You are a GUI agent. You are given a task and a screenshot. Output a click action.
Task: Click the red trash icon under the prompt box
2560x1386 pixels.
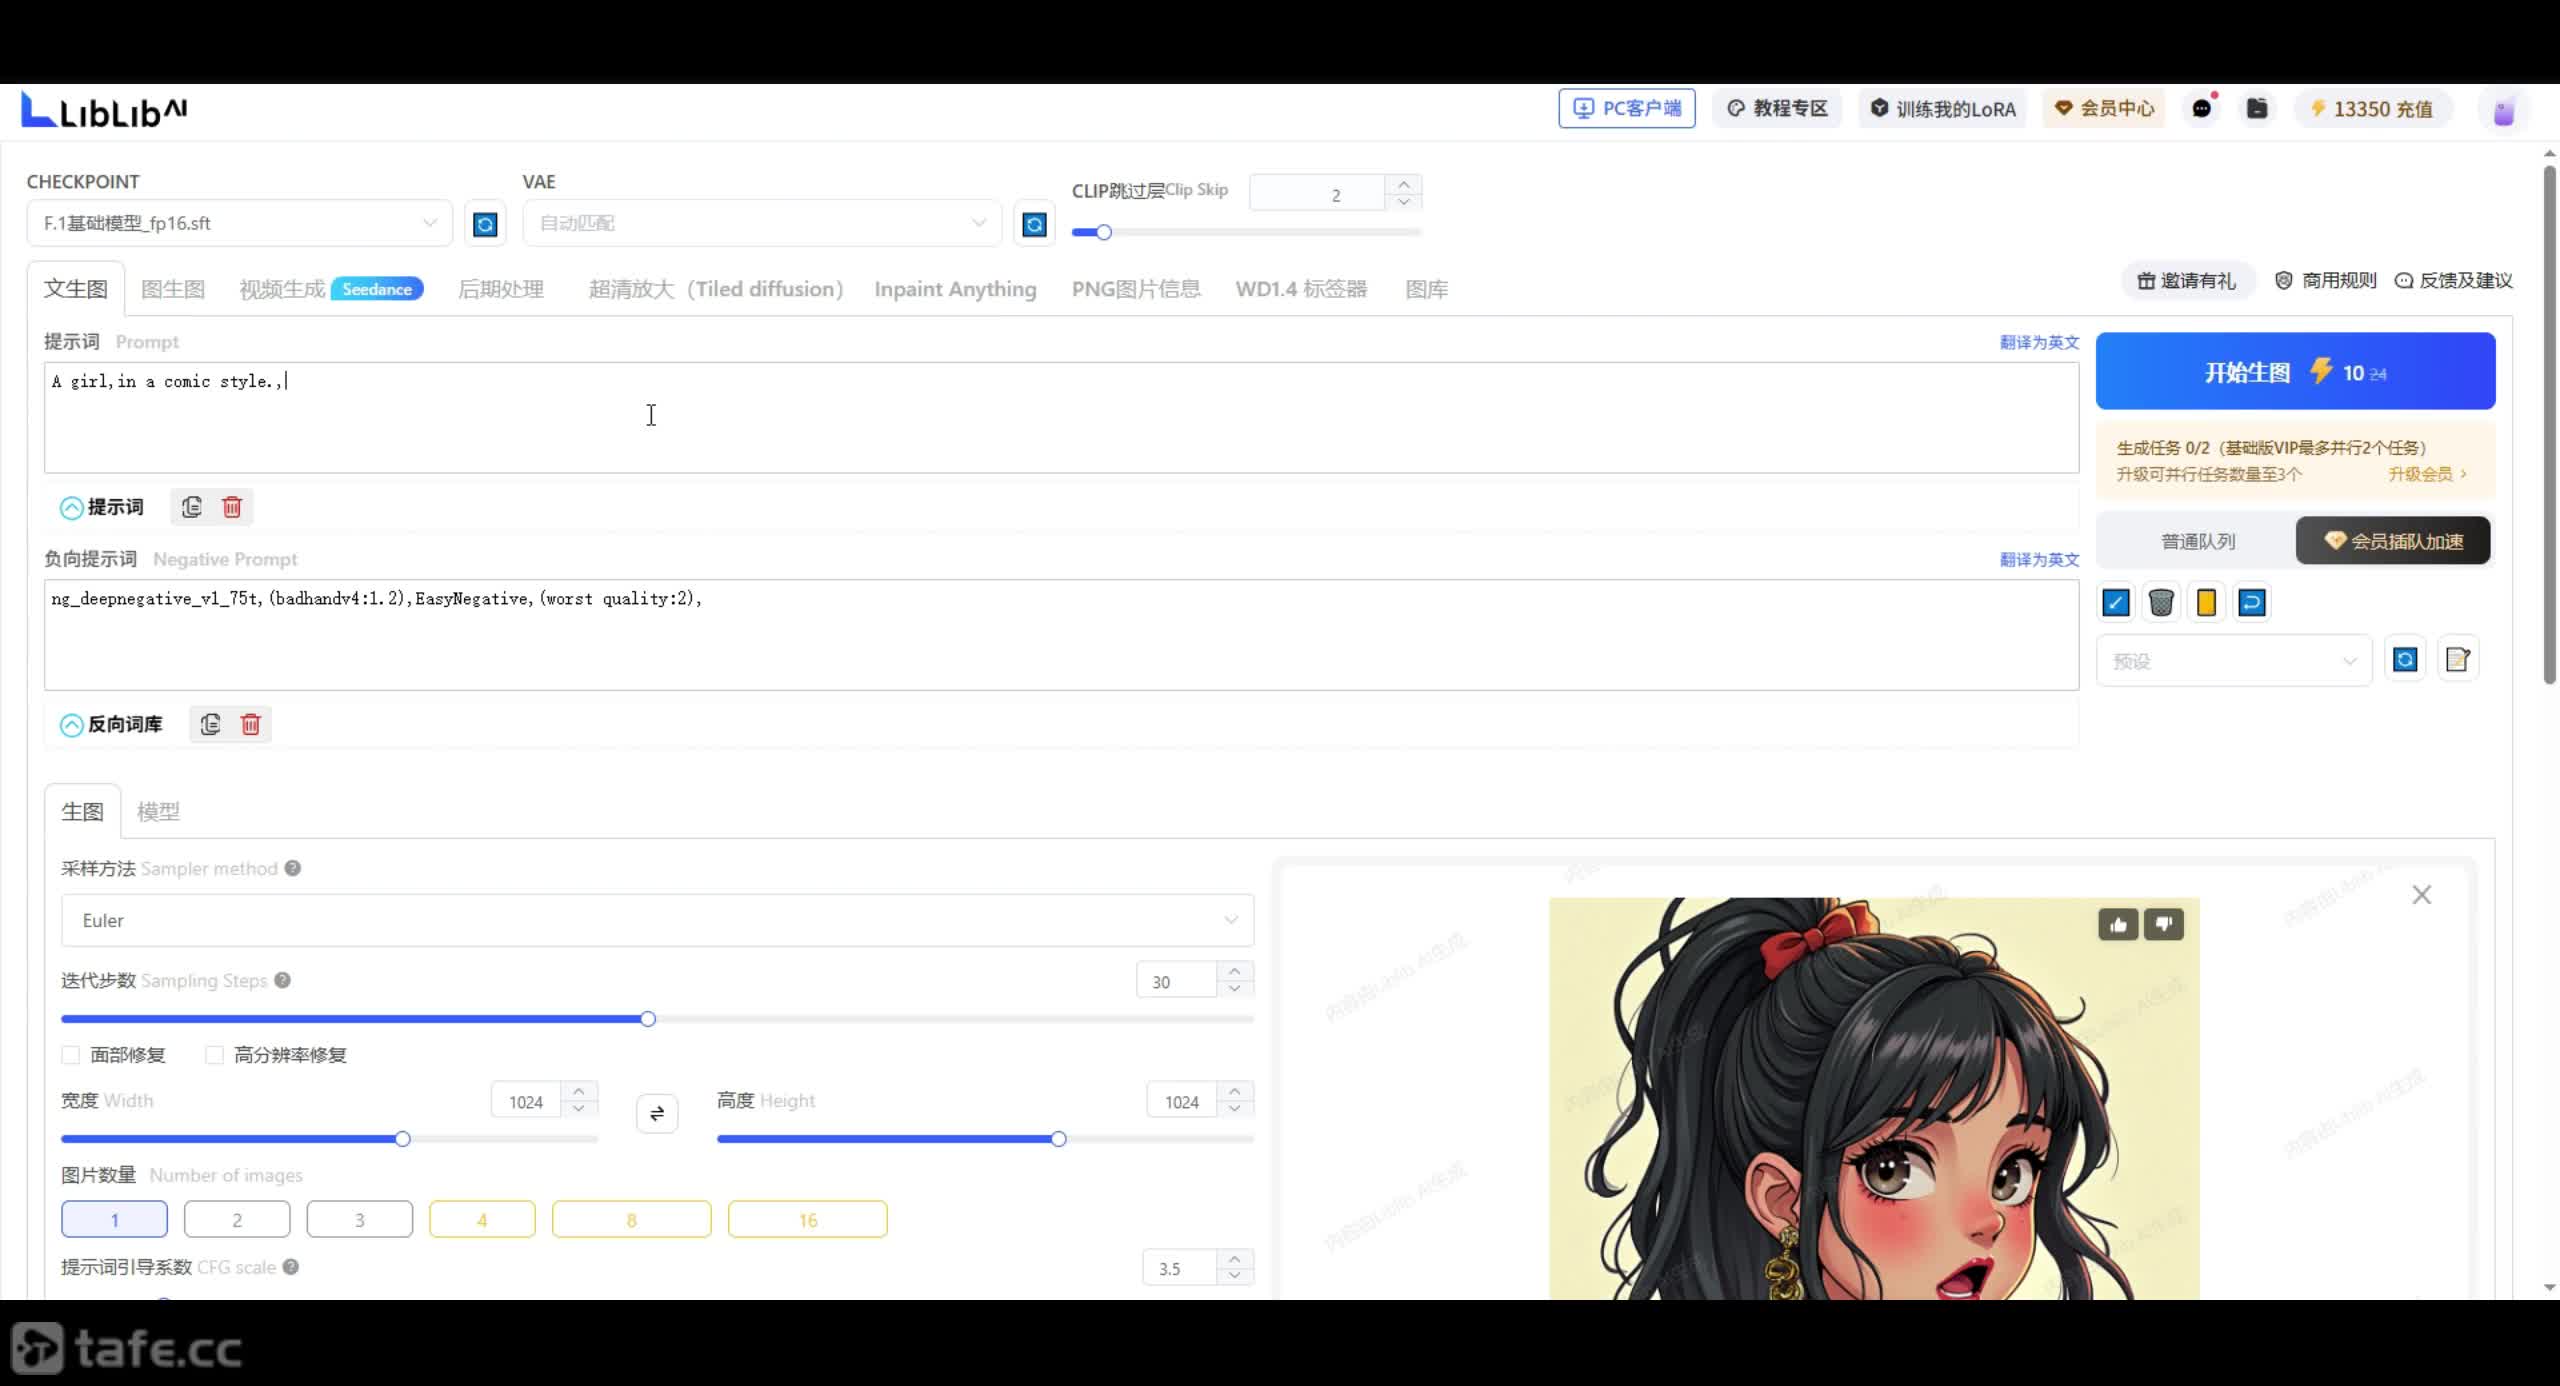pos(232,507)
